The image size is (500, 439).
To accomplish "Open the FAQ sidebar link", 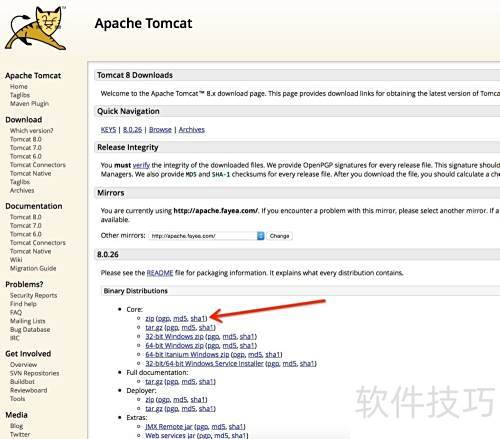I will point(16,313).
